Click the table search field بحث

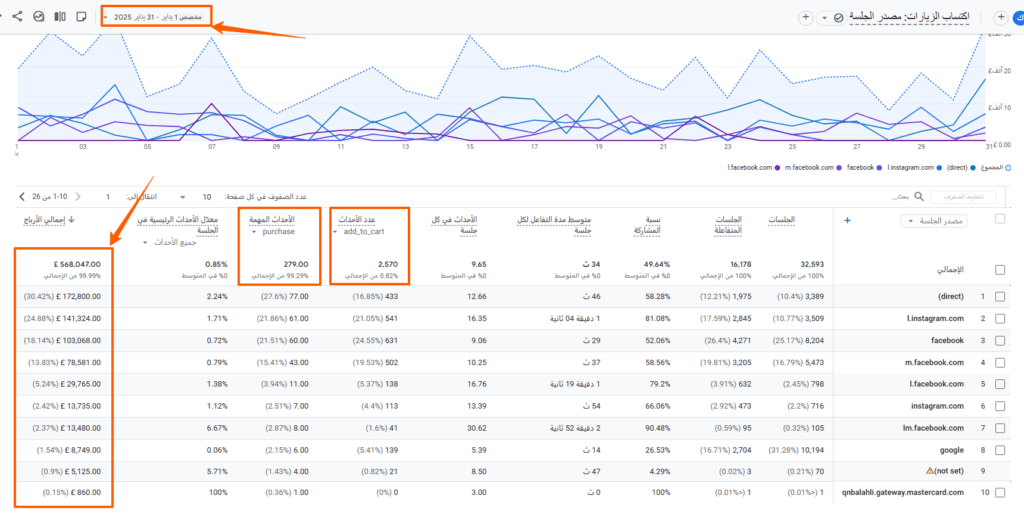[901, 197]
